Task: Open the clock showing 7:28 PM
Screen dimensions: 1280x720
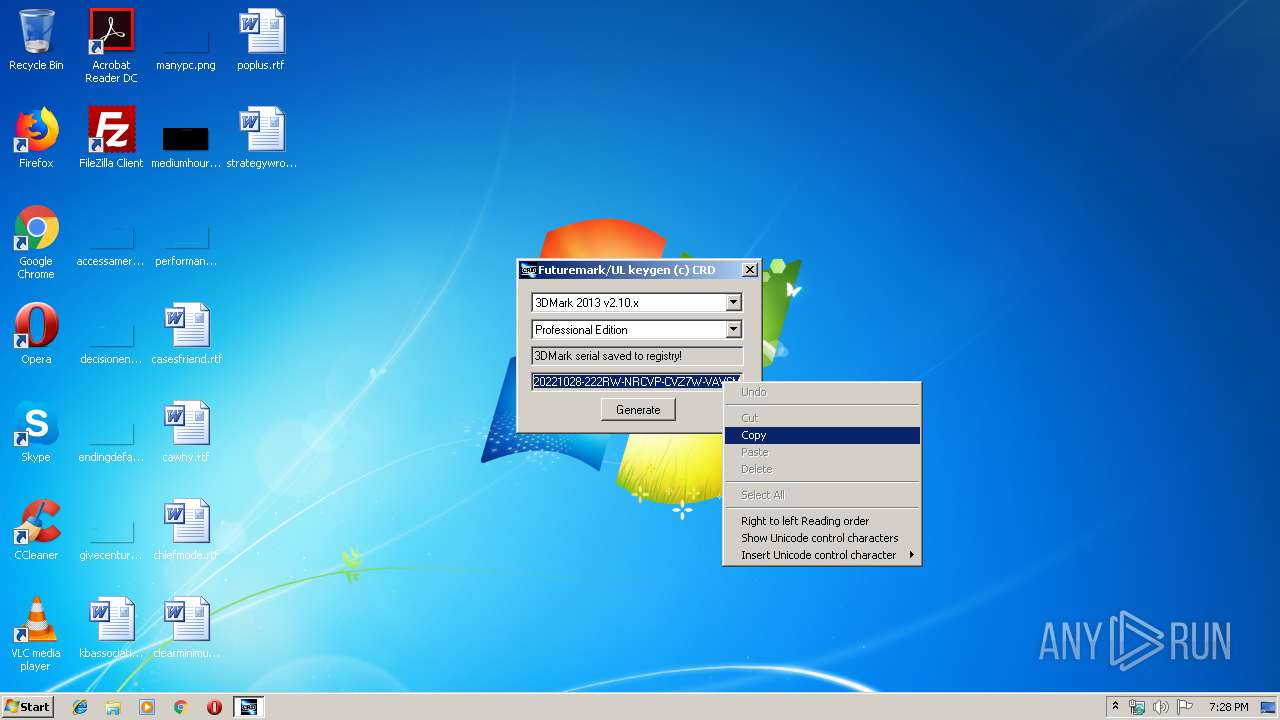Action: click(1228, 707)
